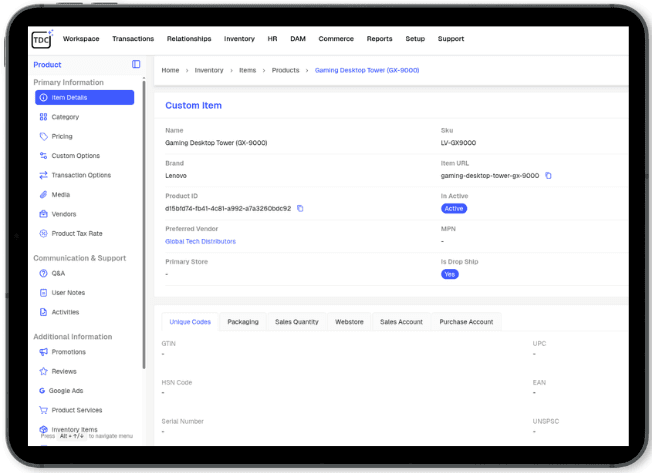This screenshot has height=473, width=652.
Task: Open the Inventory top menu
Action: [x=239, y=39]
